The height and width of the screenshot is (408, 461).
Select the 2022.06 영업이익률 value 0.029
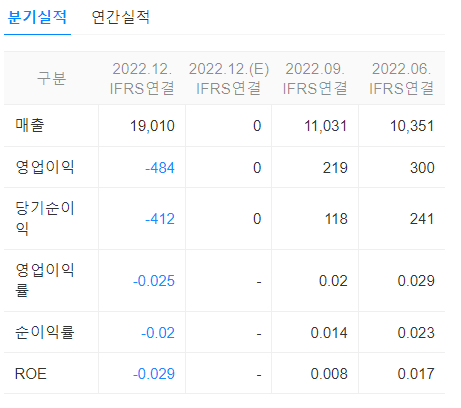(416, 281)
